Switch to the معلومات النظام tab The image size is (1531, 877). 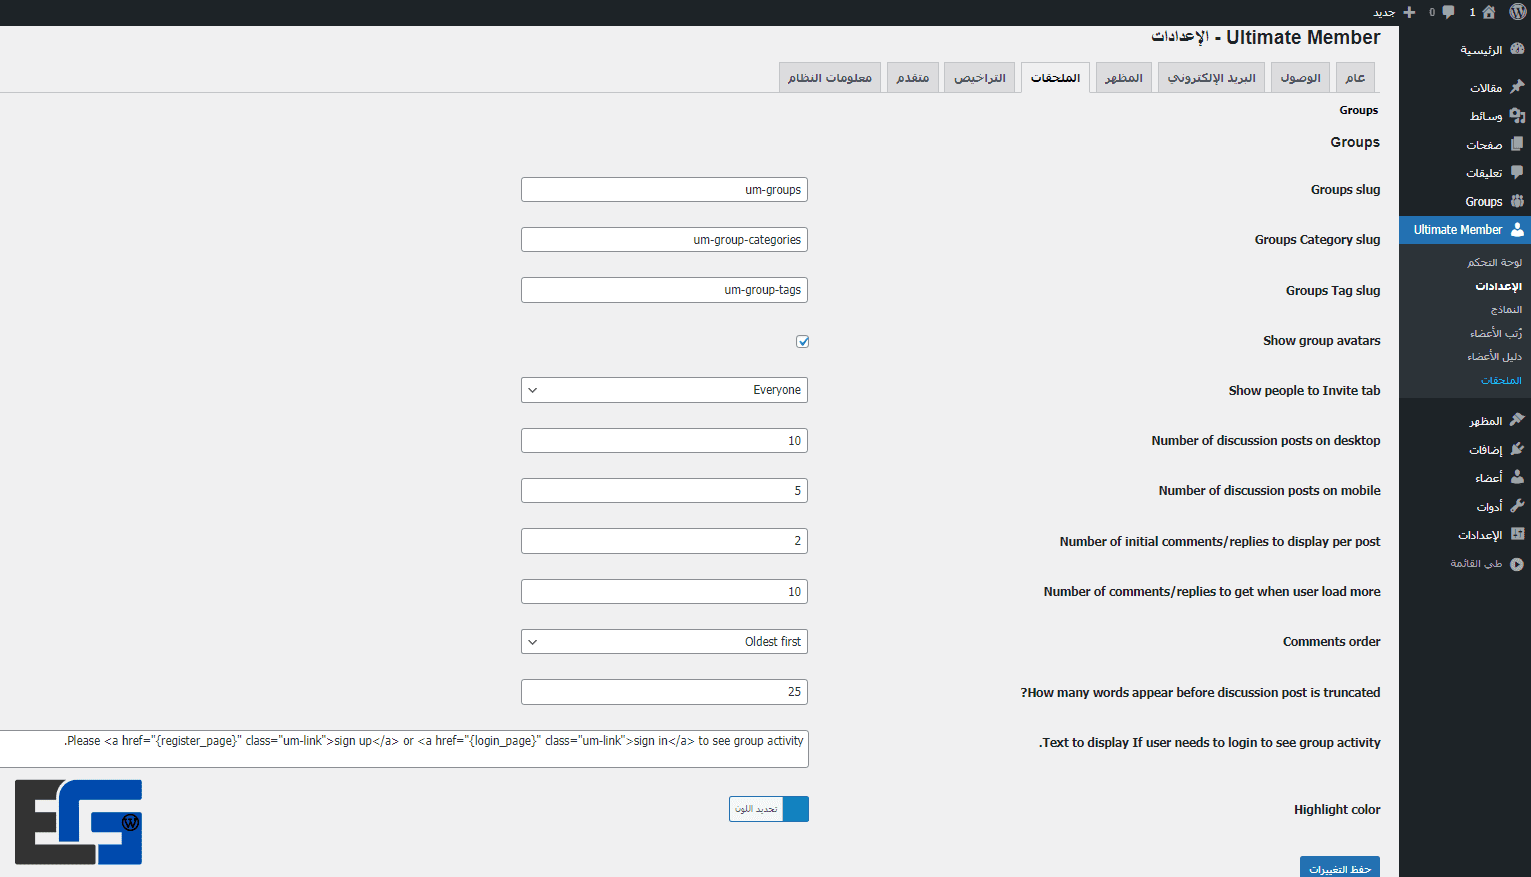pos(829,78)
